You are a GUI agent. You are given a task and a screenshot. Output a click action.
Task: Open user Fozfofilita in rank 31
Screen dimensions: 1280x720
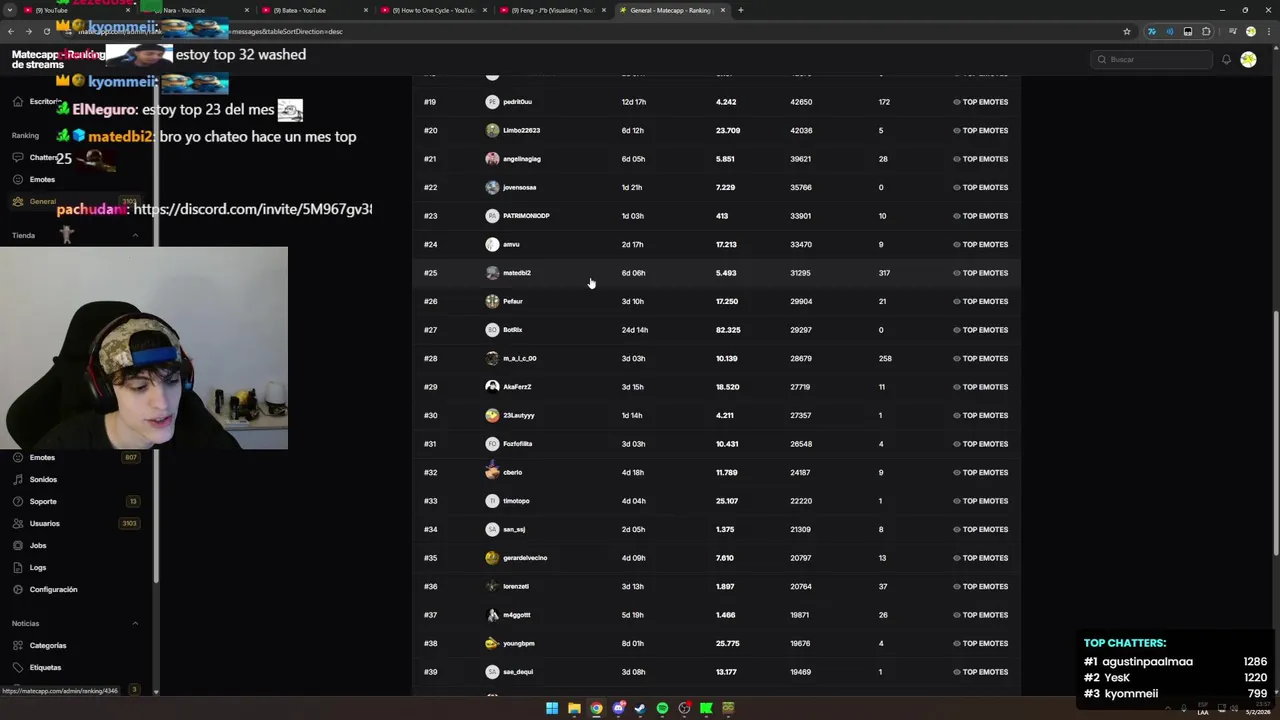[x=517, y=444]
